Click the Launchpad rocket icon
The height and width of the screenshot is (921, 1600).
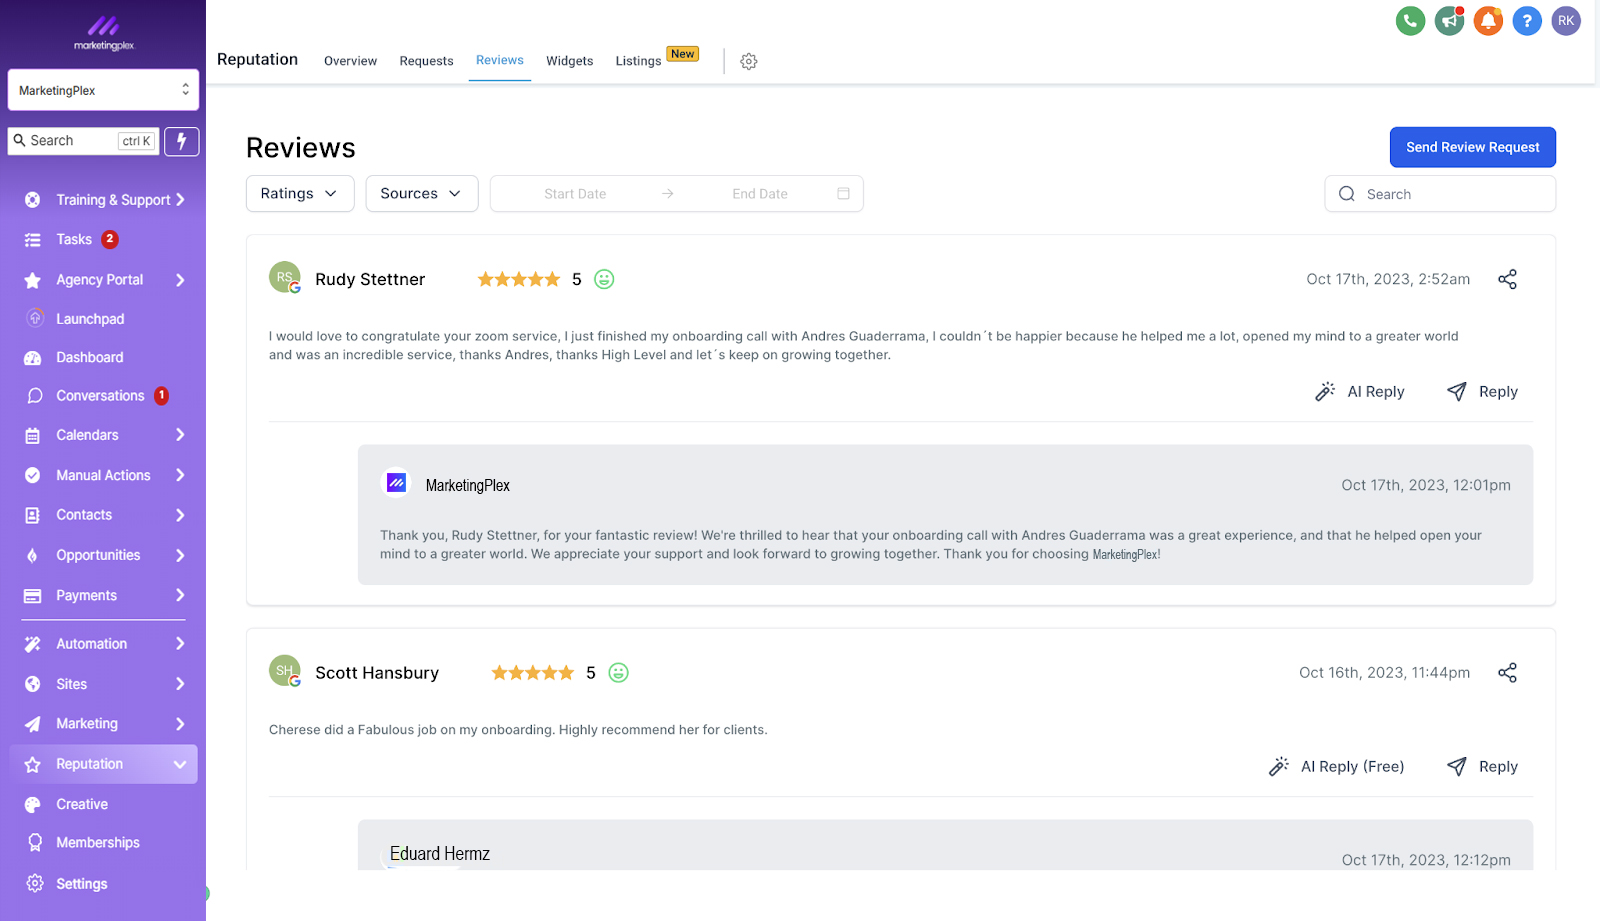point(35,318)
